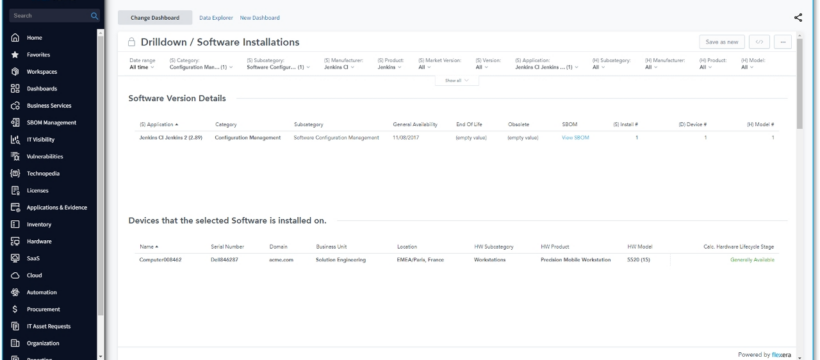
Task: Click the search magnifier icon
Action: (94, 16)
